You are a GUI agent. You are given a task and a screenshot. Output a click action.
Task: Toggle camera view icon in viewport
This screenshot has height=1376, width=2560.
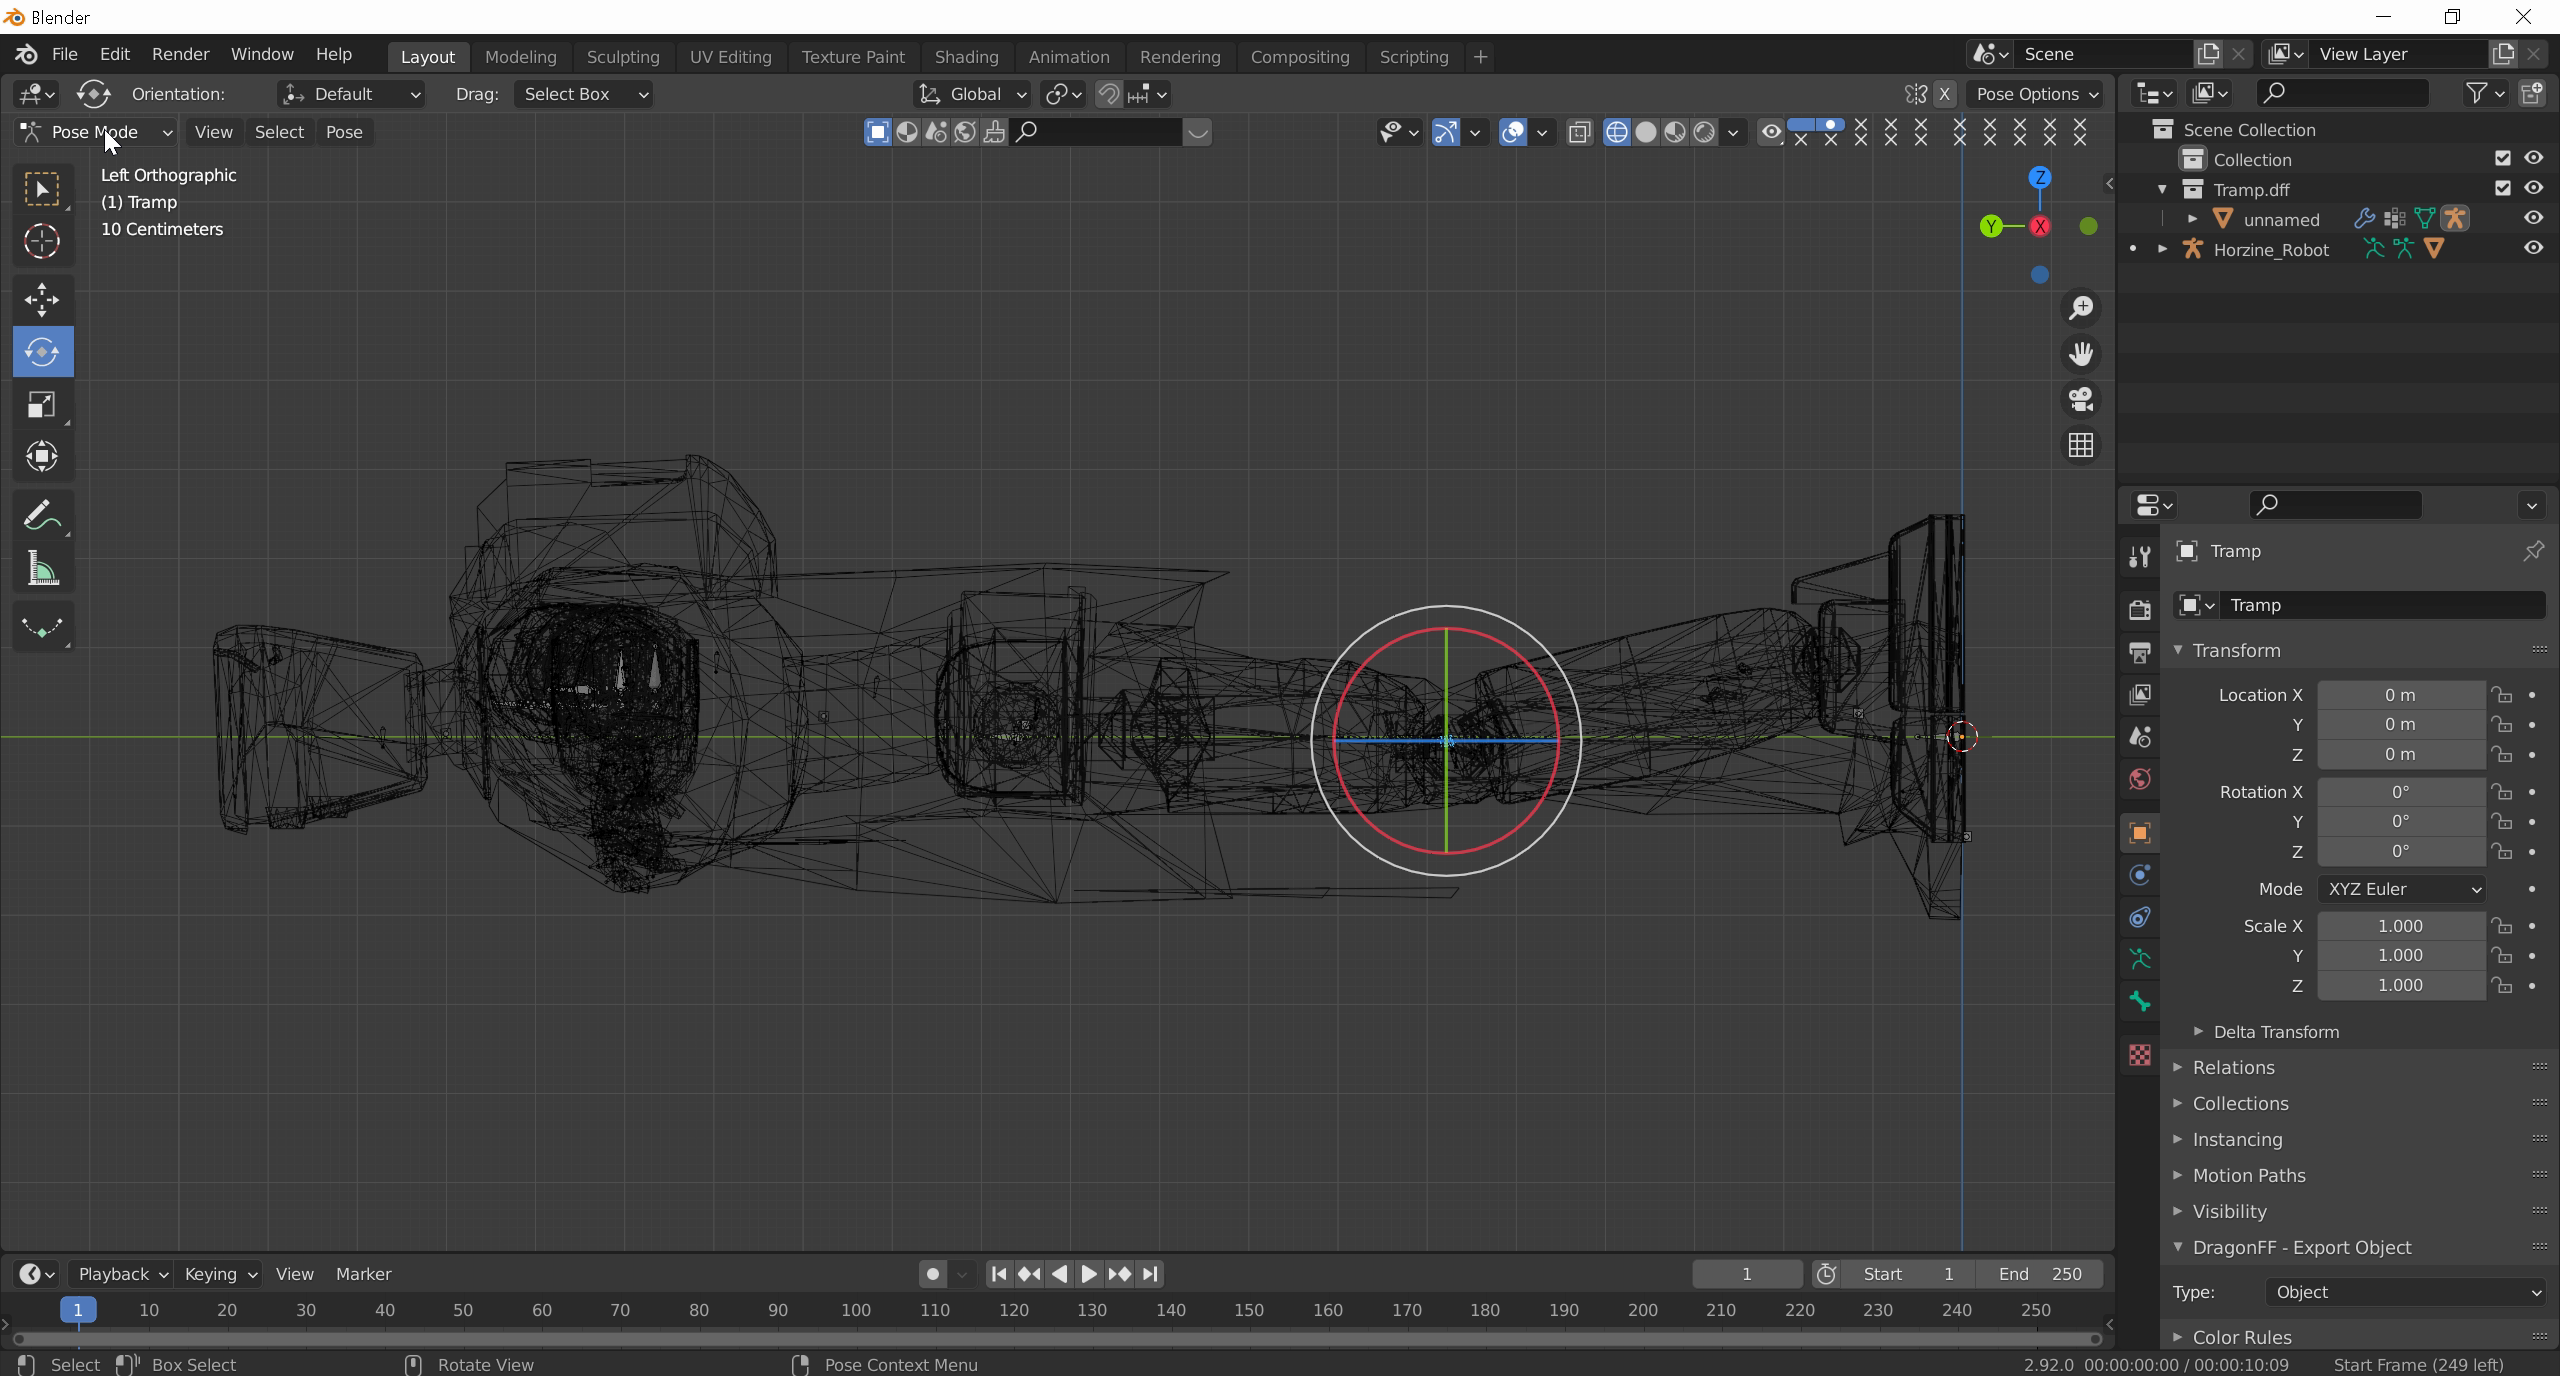click(2081, 400)
